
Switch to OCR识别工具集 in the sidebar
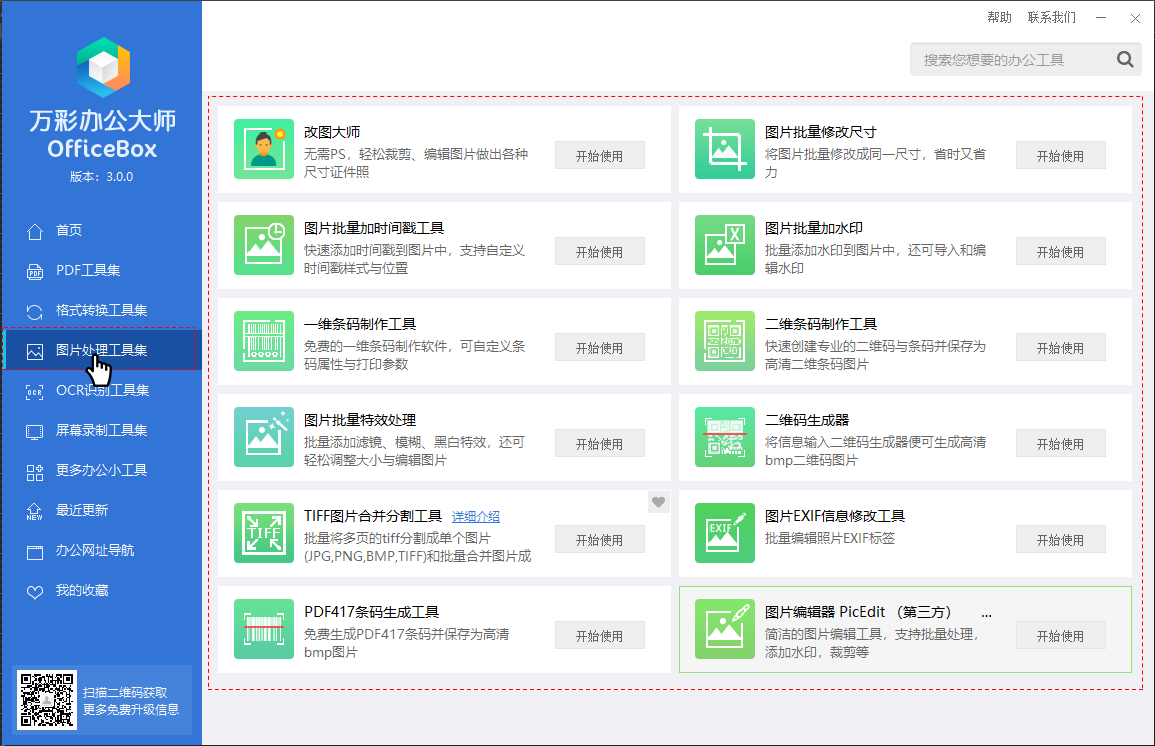coord(102,390)
